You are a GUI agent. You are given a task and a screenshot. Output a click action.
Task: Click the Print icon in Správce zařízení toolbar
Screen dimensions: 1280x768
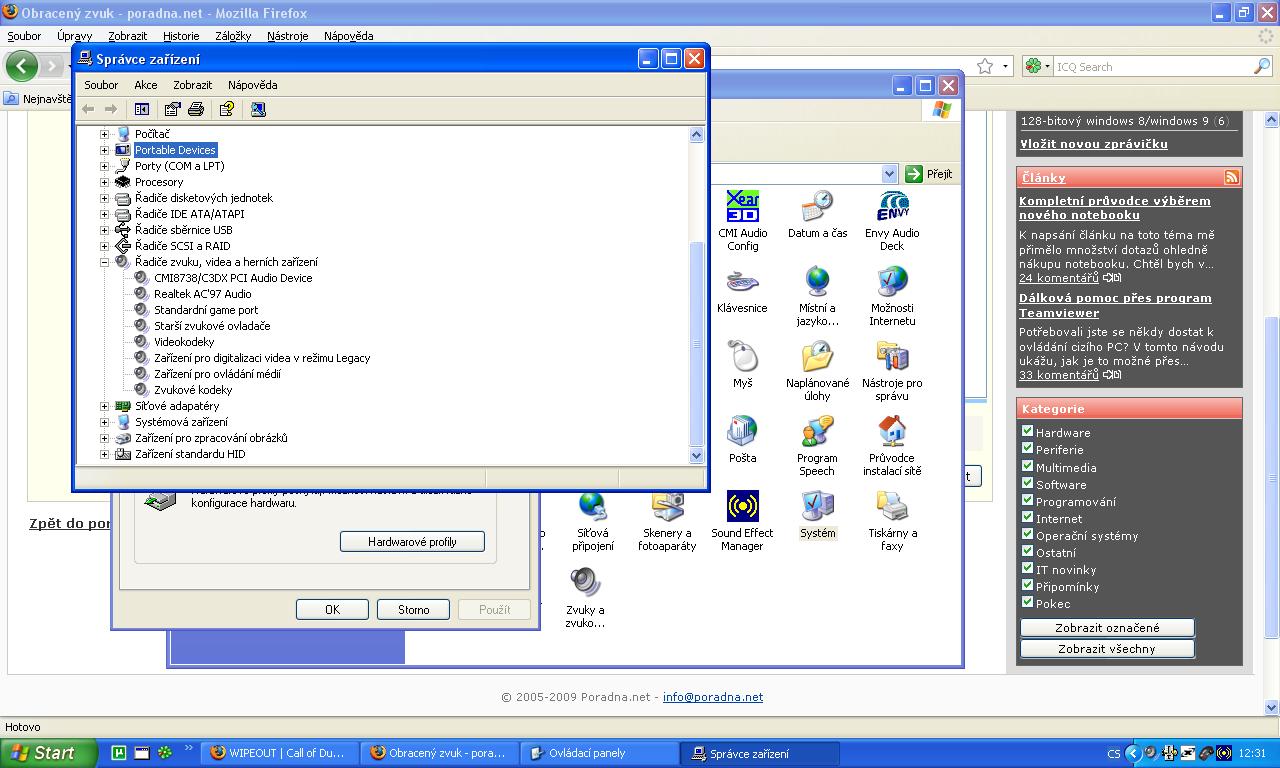196,109
